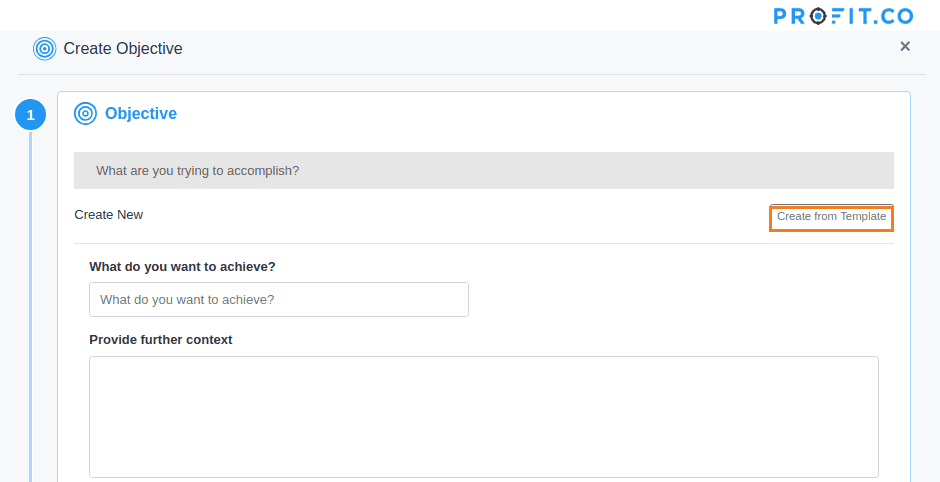Focus the What do you want to achieve field
940x482 pixels.
click(279, 299)
